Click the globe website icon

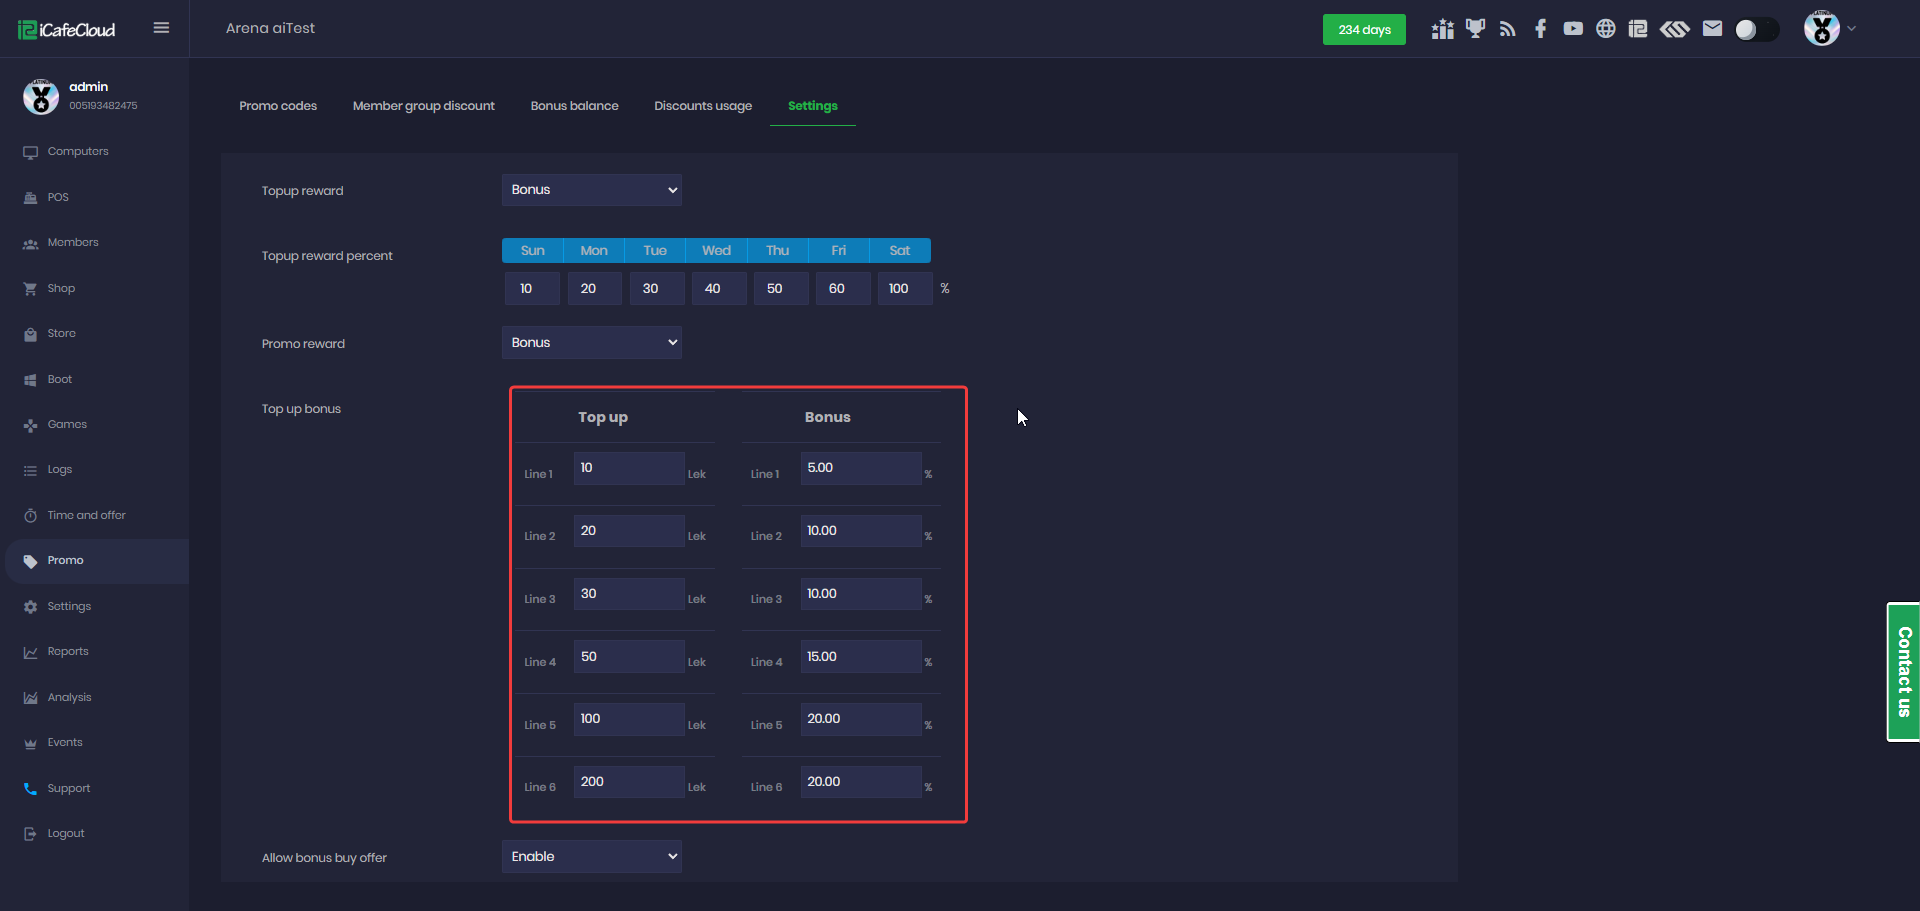1605,29
